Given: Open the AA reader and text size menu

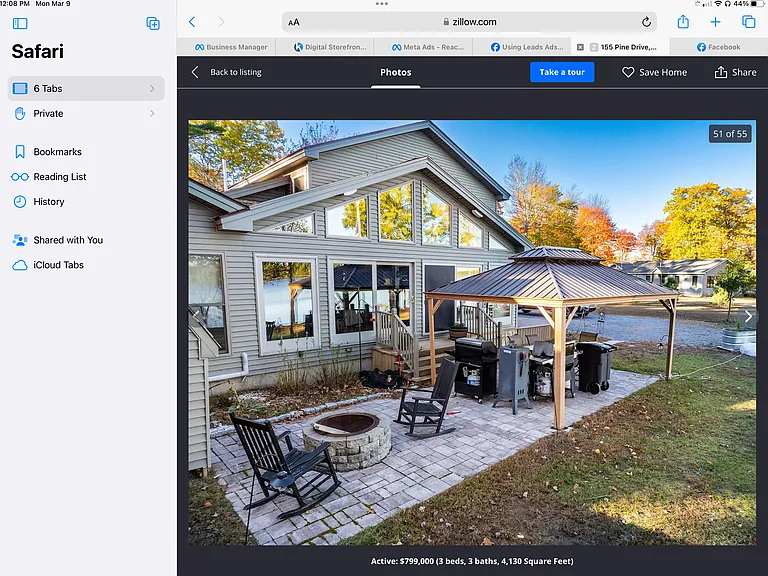Looking at the screenshot, I should tap(293, 22).
